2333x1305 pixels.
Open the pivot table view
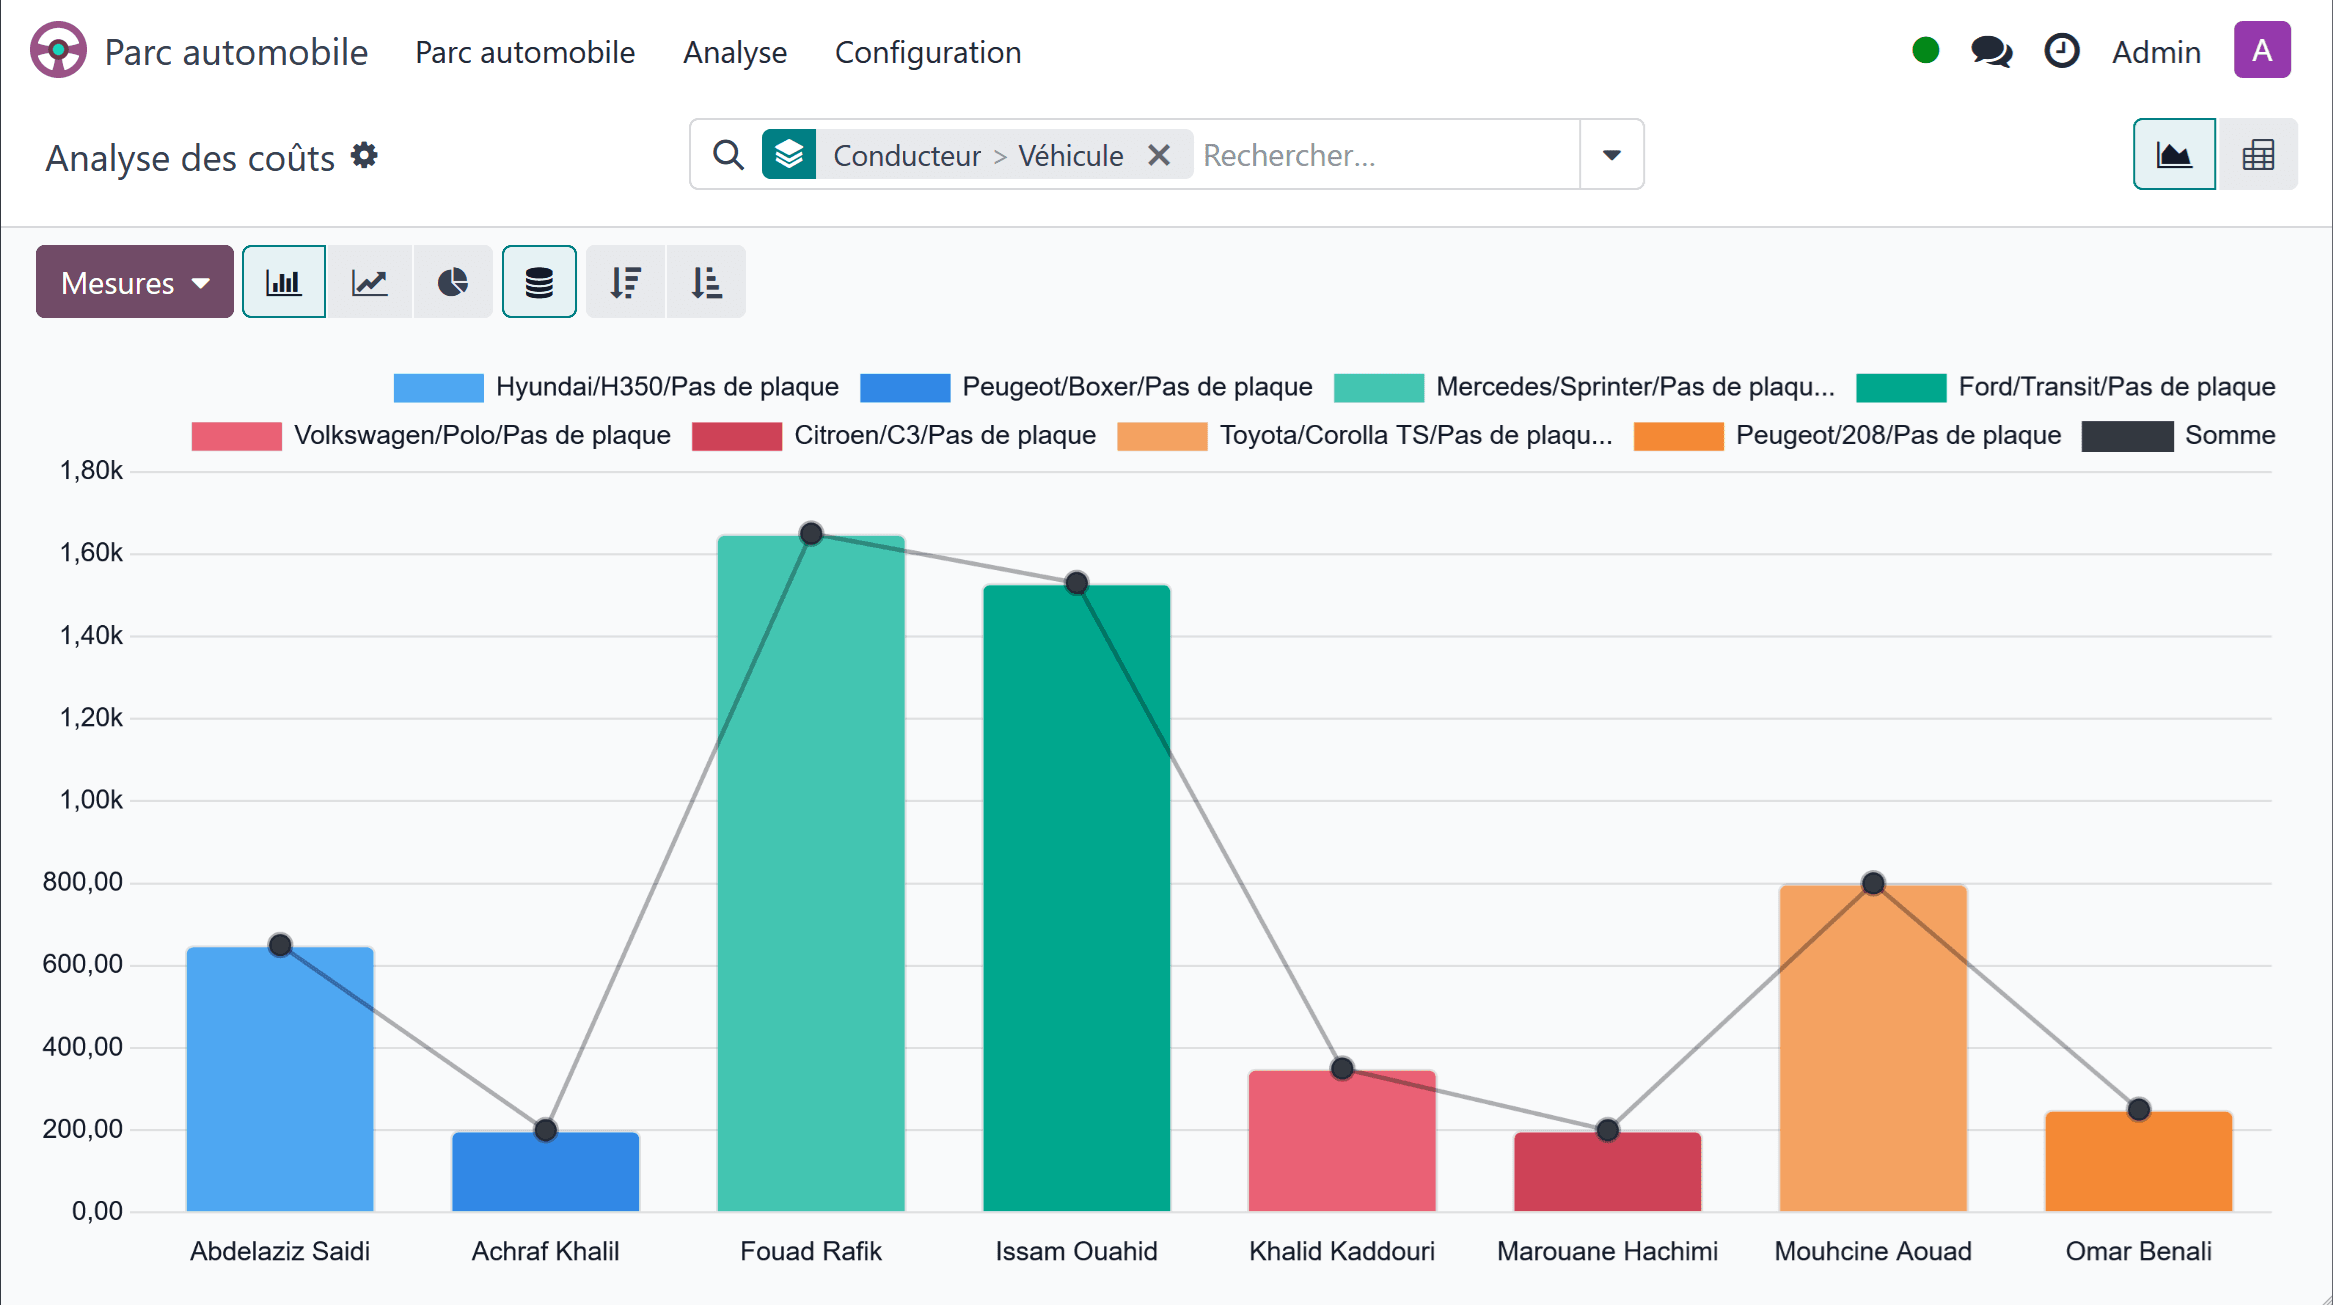[2258, 155]
